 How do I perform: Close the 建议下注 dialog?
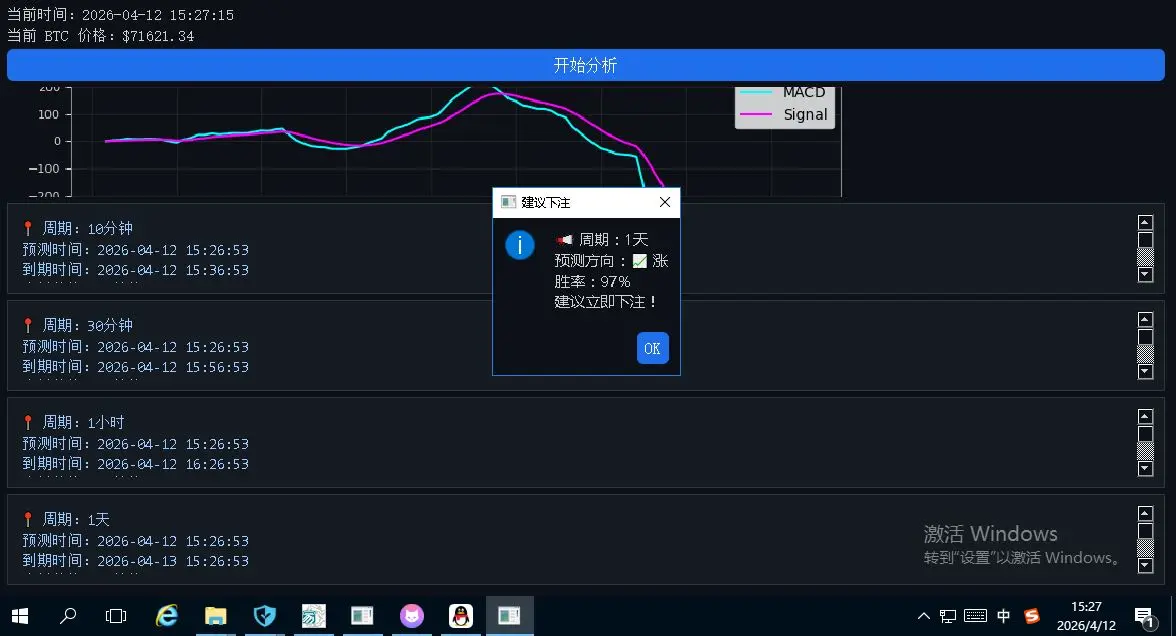[664, 202]
